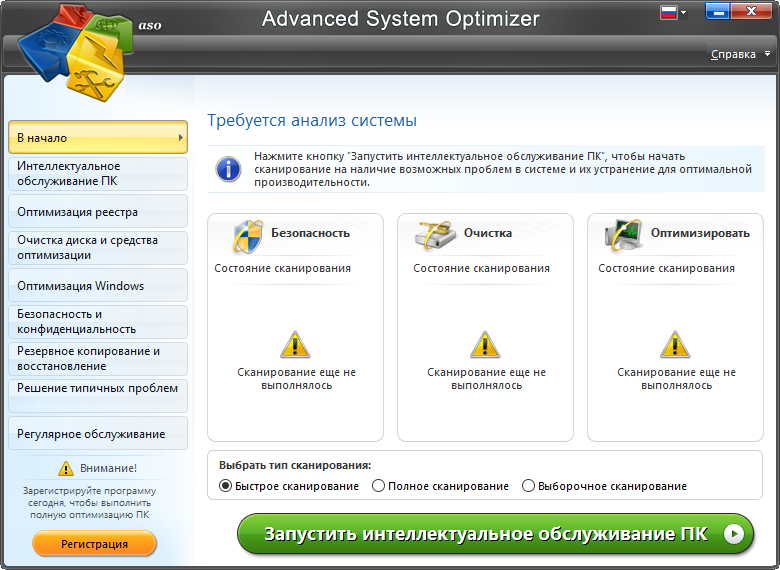Open the language dropdown arrow next to flag

pyautogui.click(x=683, y=12)
